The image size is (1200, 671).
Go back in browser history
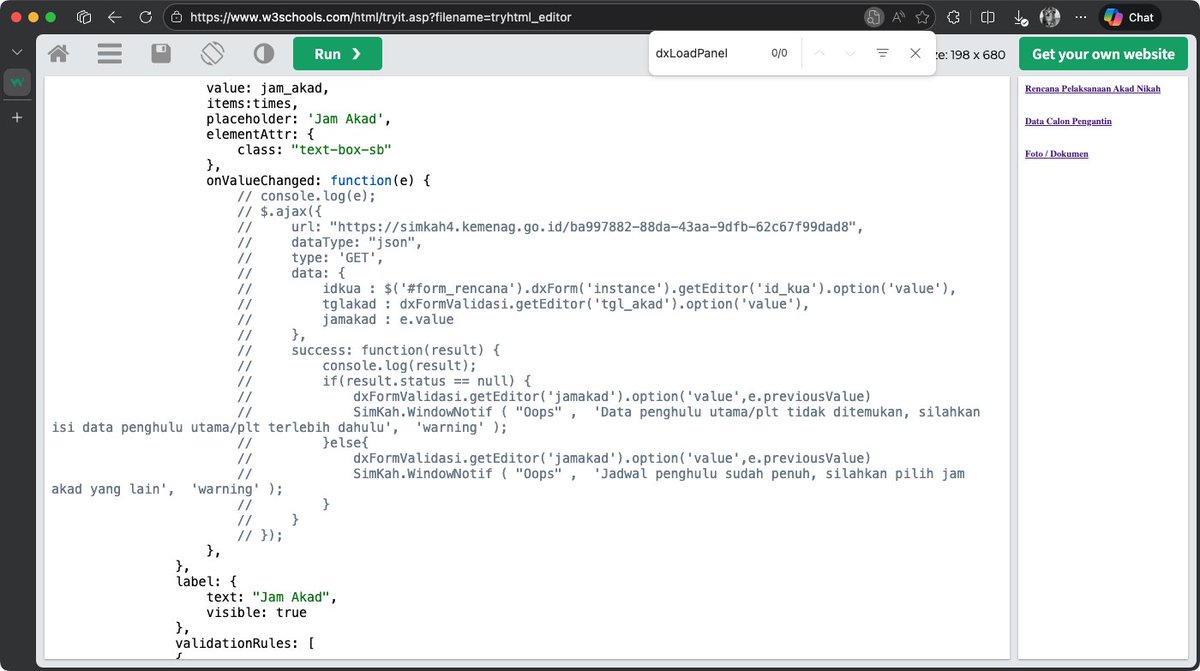[114, 17]
